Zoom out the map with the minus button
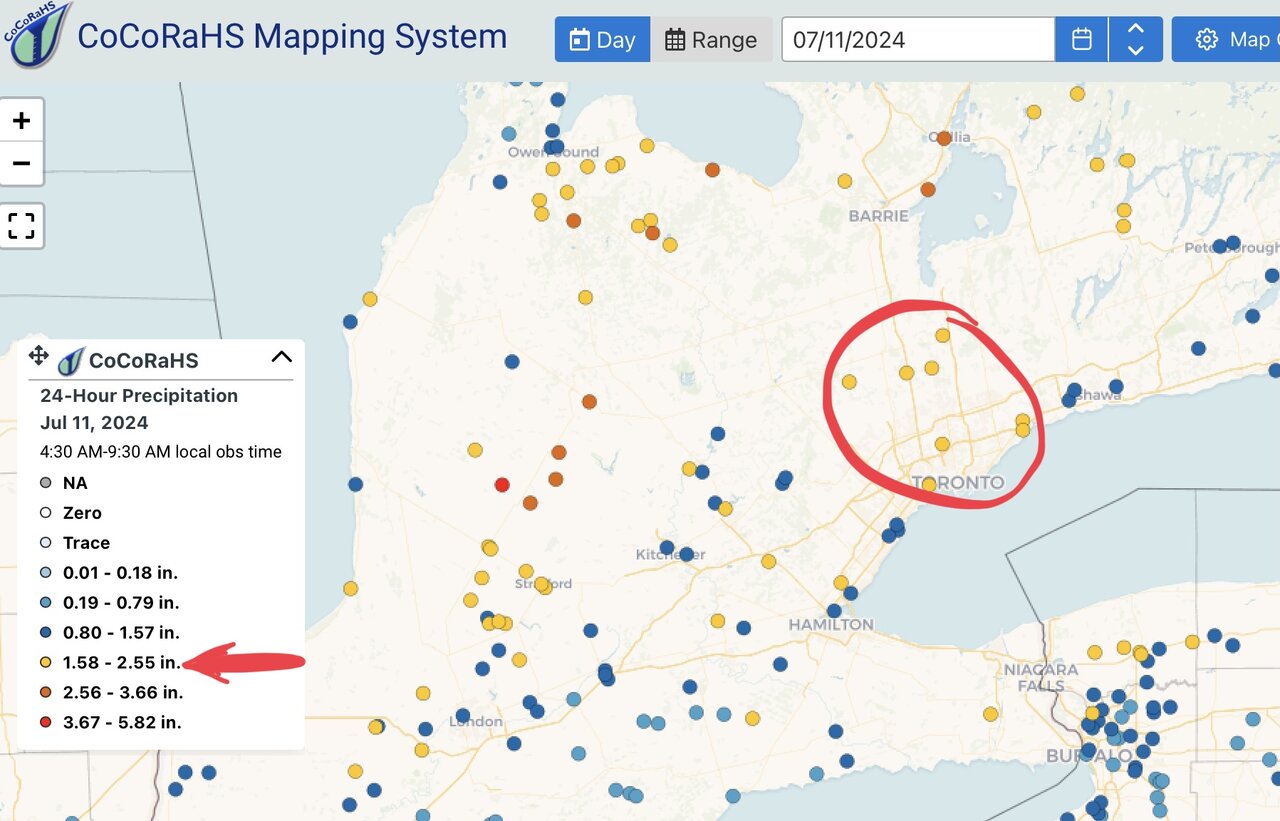 click(21, 163)
